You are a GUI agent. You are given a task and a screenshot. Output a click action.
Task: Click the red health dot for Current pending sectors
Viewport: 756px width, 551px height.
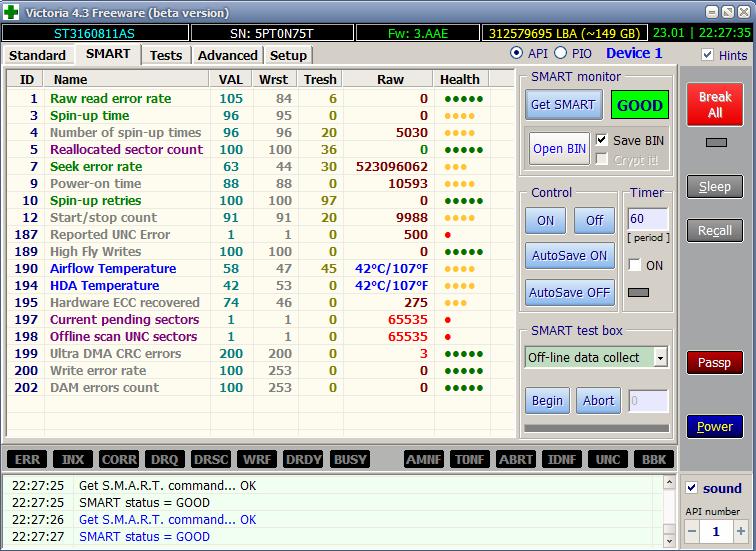click(448, 320)
